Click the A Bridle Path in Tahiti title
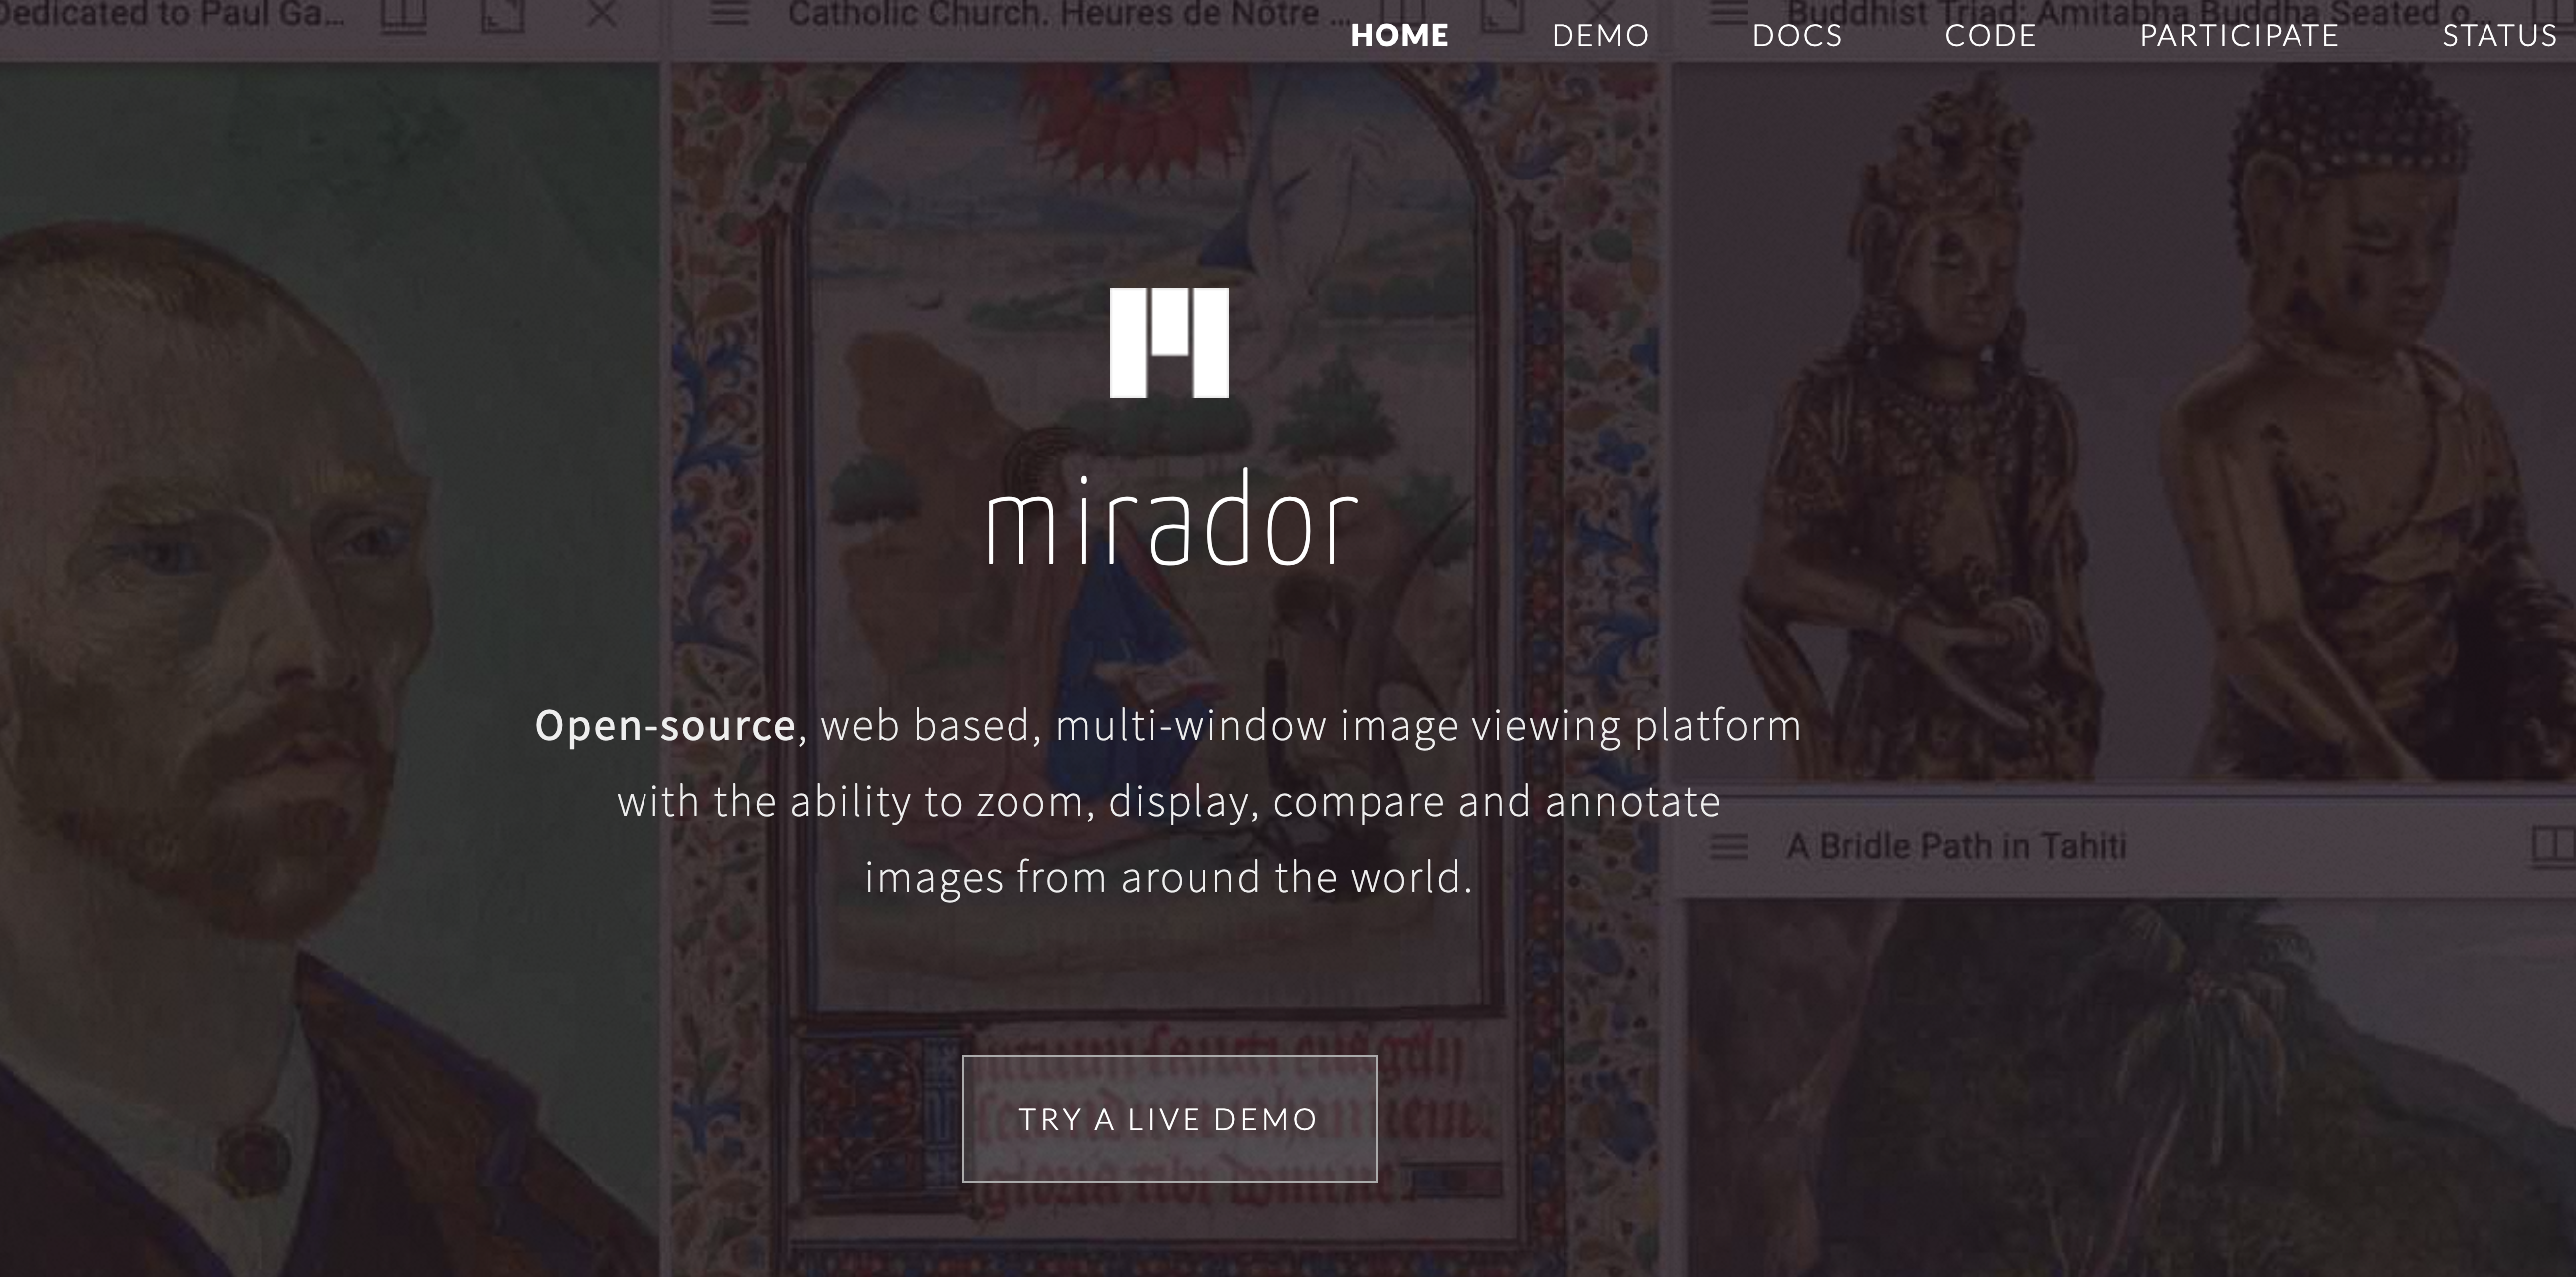Screen dimensions: 2576x1277 tap(1956, 846)
